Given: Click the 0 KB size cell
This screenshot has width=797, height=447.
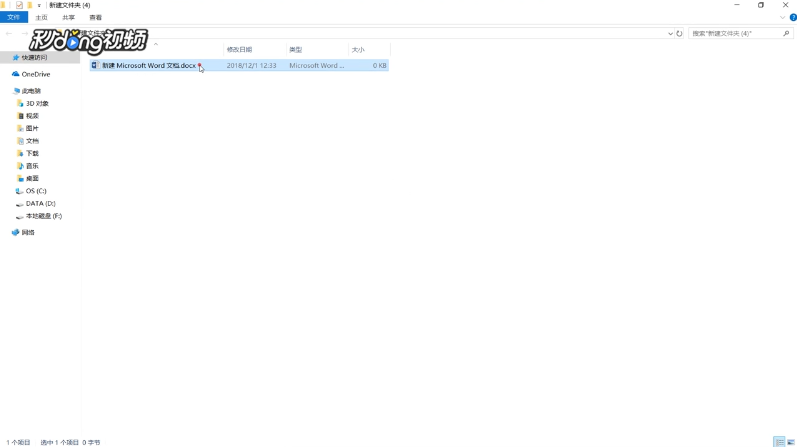Looking at the screenshot, I should tap(380, 65).
